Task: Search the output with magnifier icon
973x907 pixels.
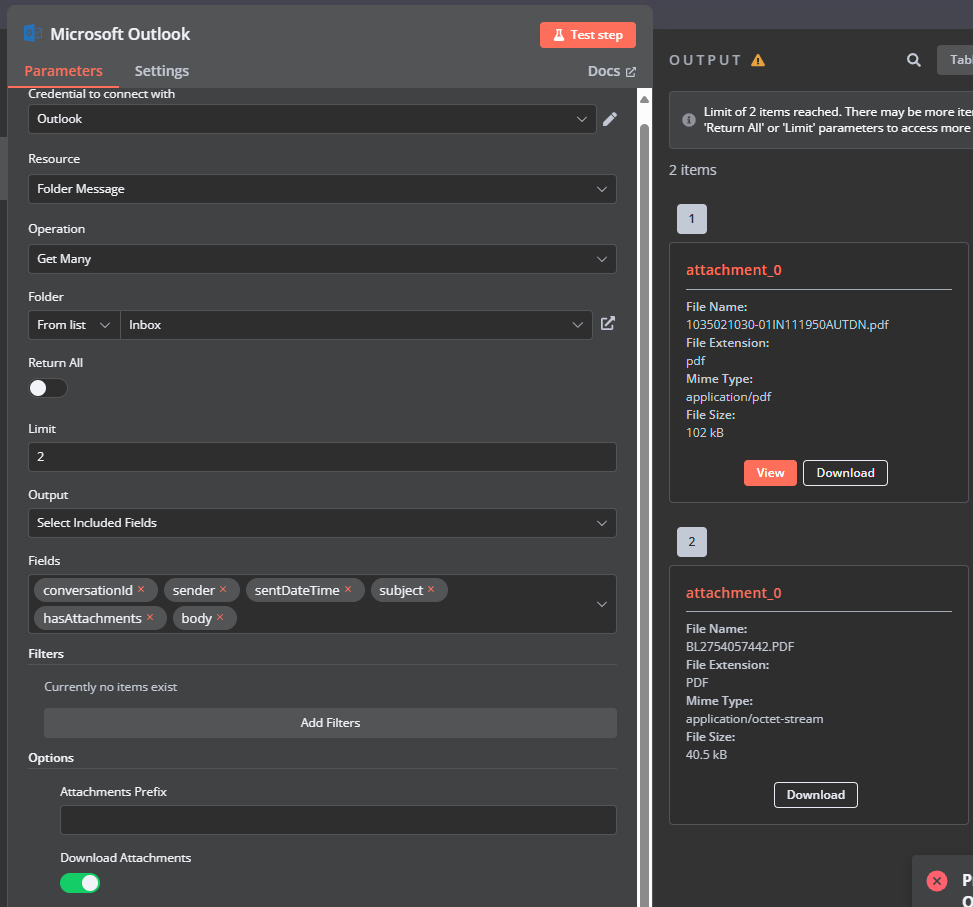Action: tap(913, 60)
